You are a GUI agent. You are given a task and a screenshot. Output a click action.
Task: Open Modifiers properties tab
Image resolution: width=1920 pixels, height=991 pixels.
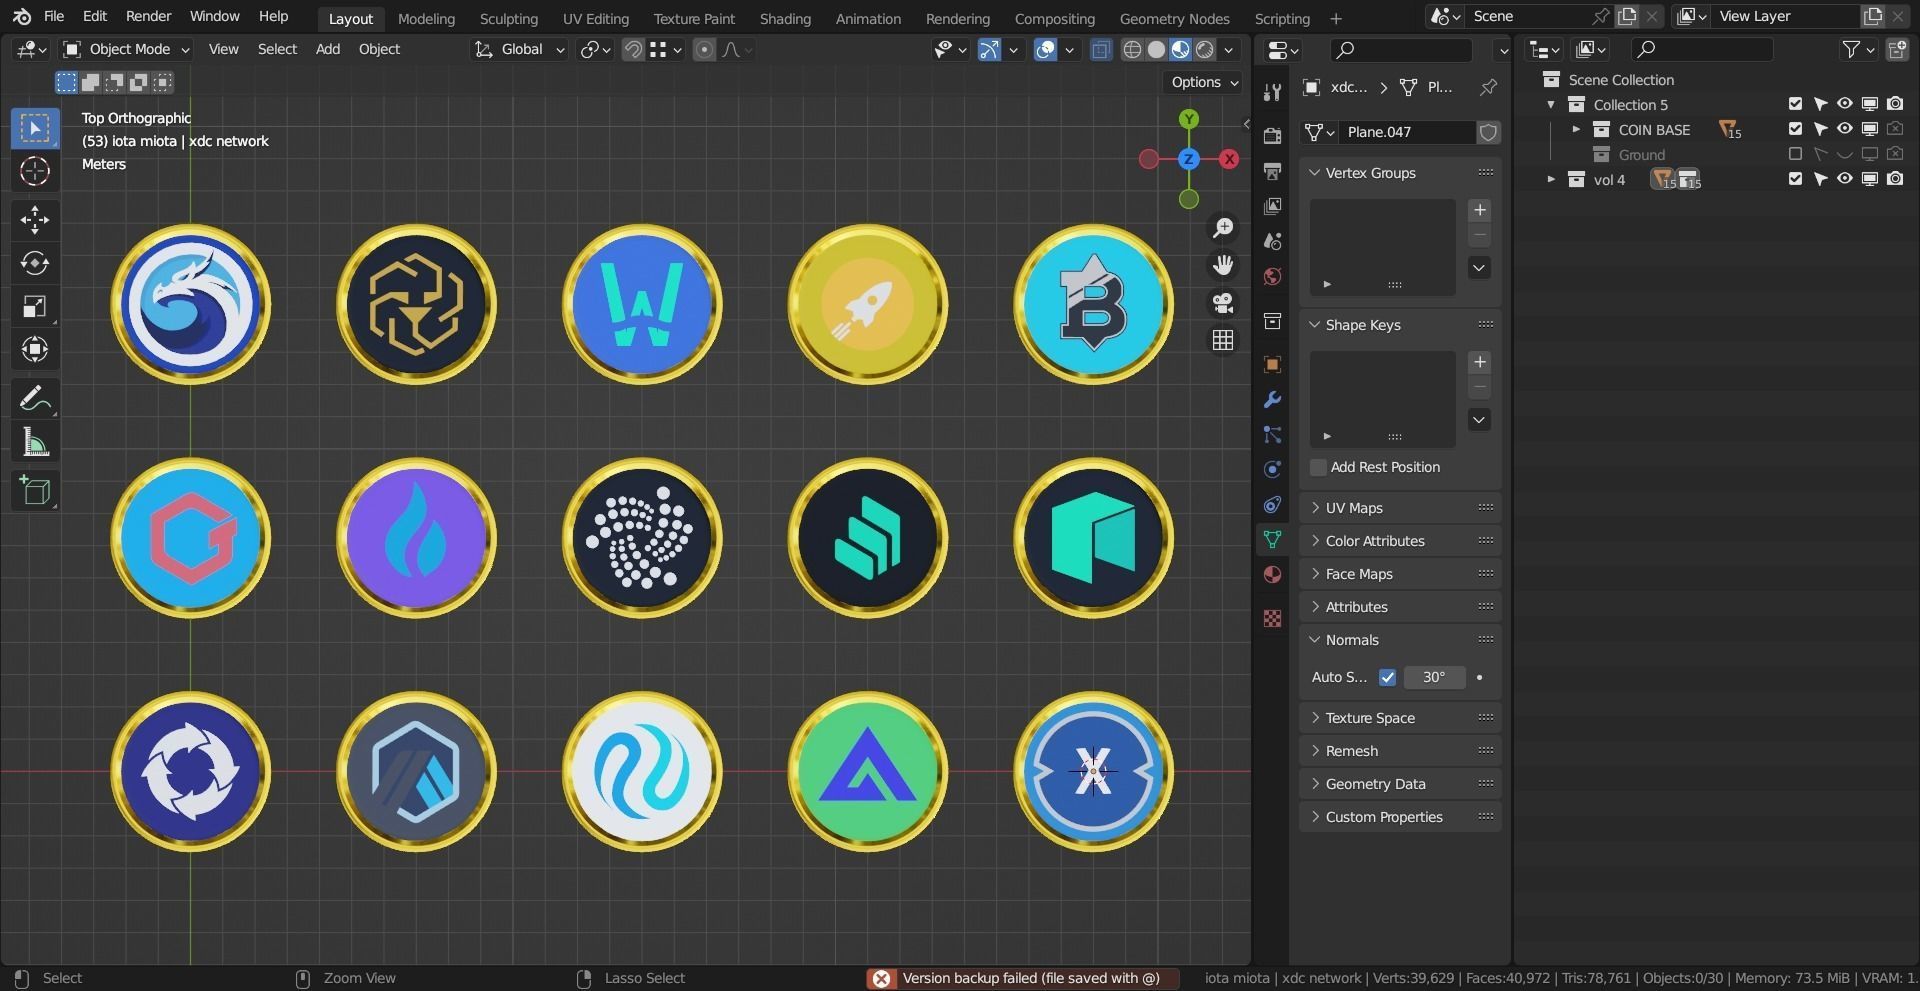coord(1272,400)
